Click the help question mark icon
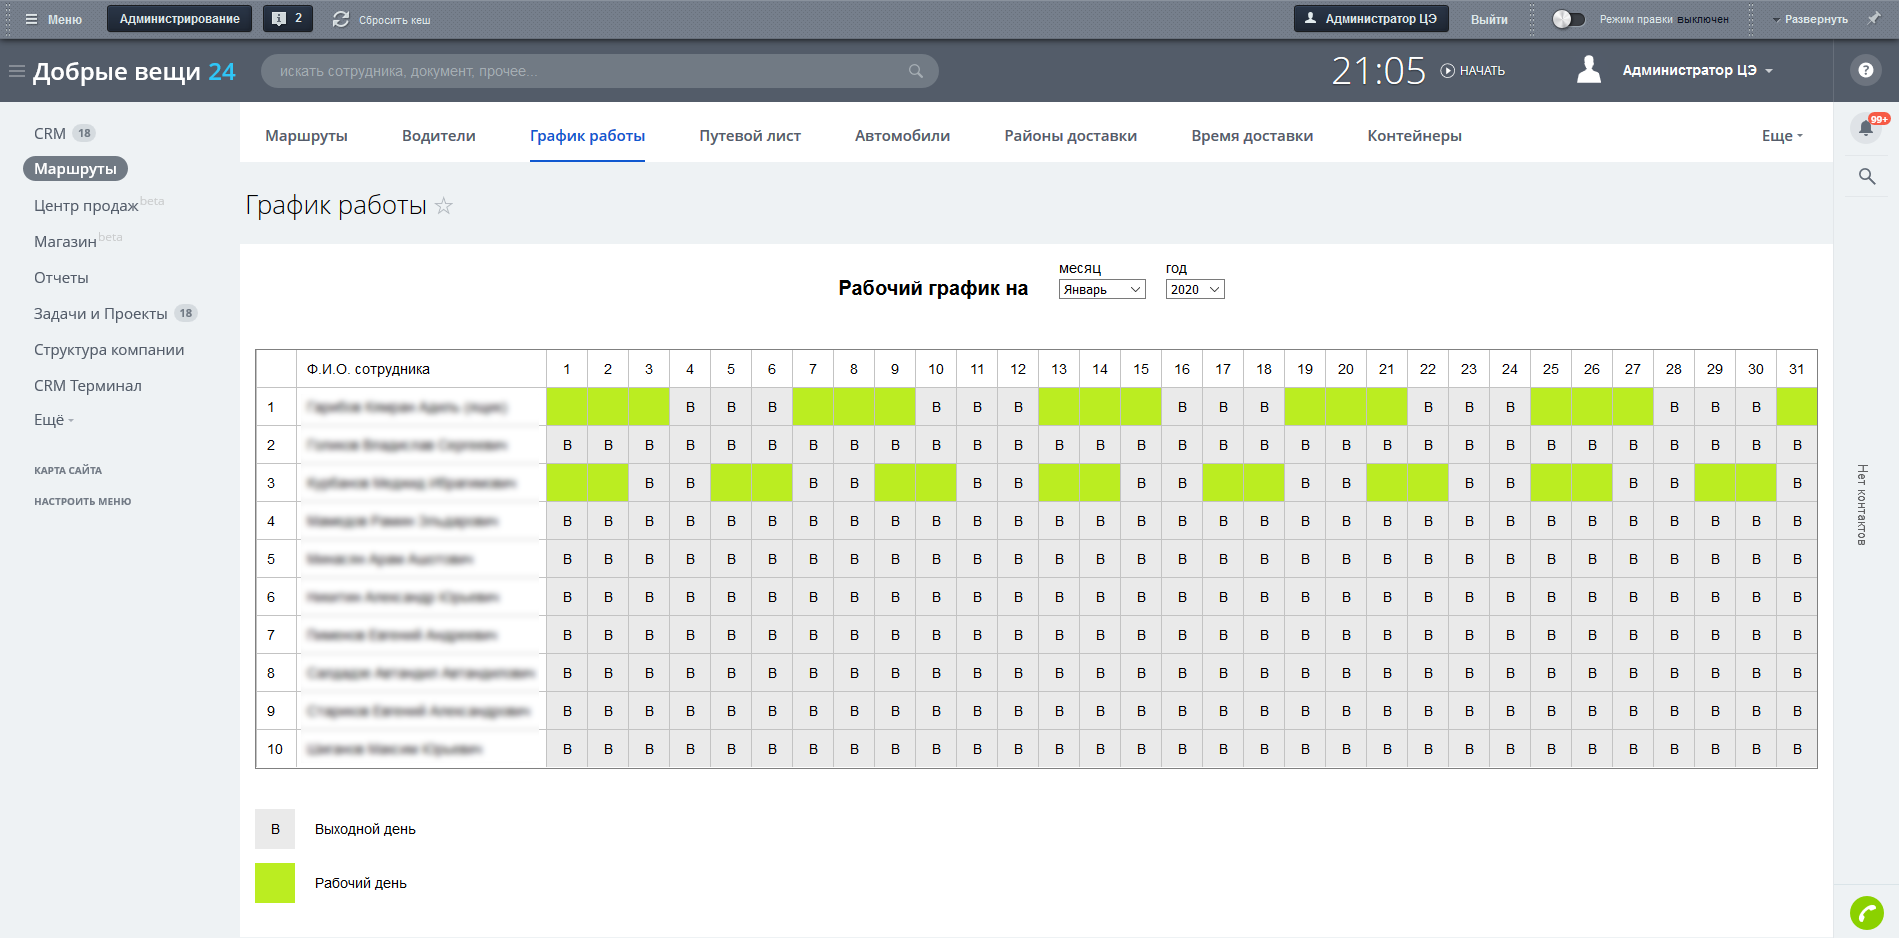The width and height of the screenshot is (1899, 938). click(x=1865, y=70)
